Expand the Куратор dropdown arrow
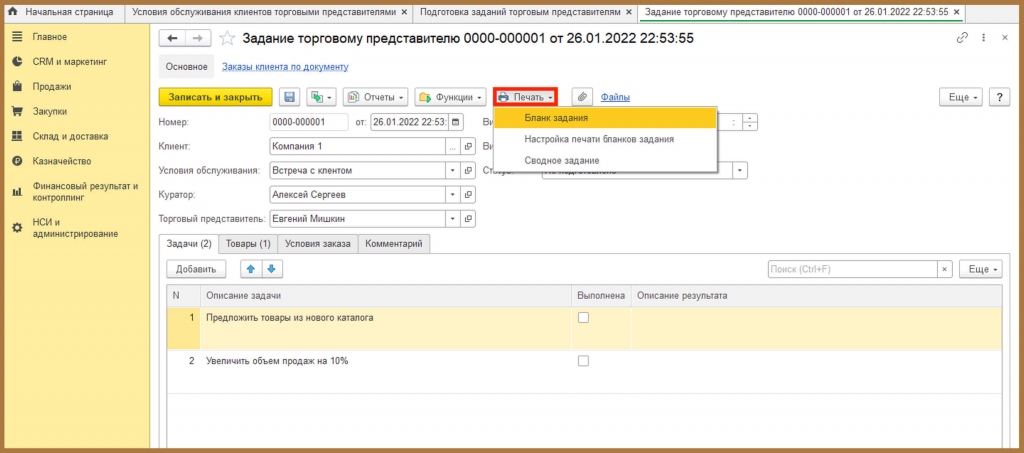This screenshot has height=453, width=1024. coord(454,195)
